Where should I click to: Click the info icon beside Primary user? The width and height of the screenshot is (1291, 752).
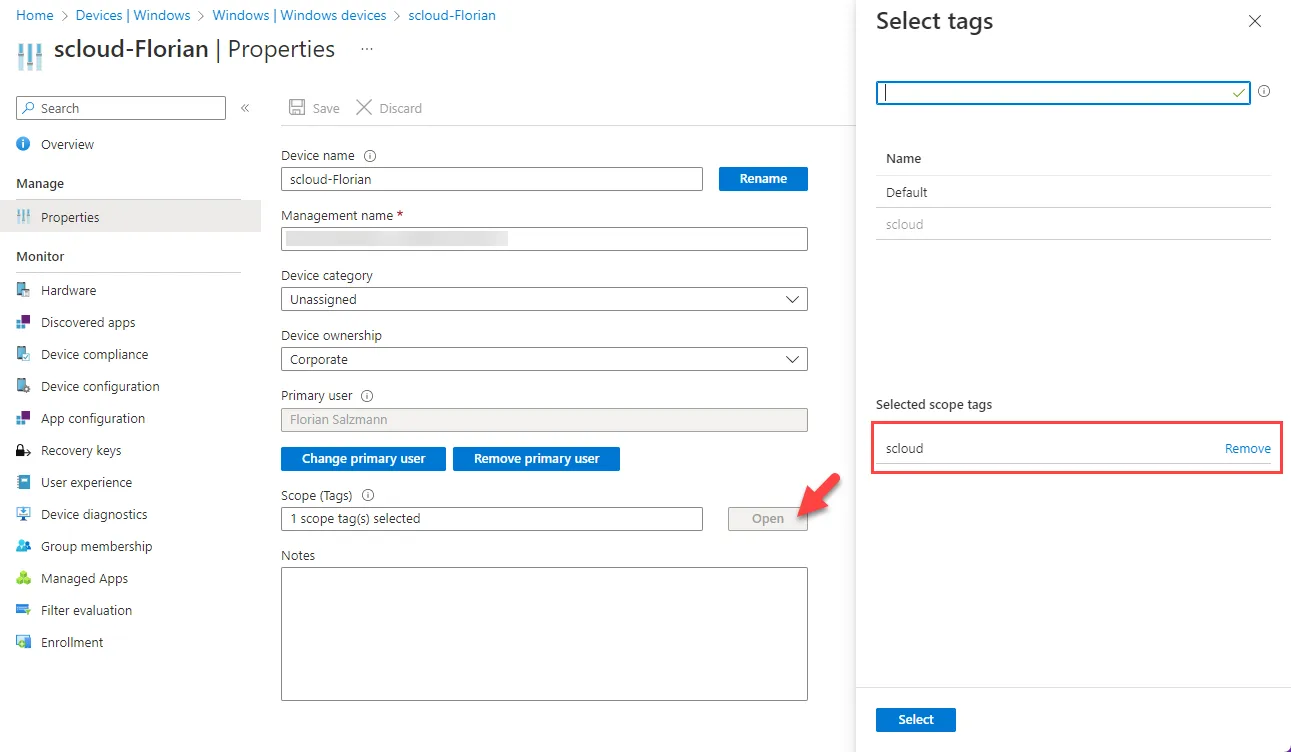pos(367,396)
